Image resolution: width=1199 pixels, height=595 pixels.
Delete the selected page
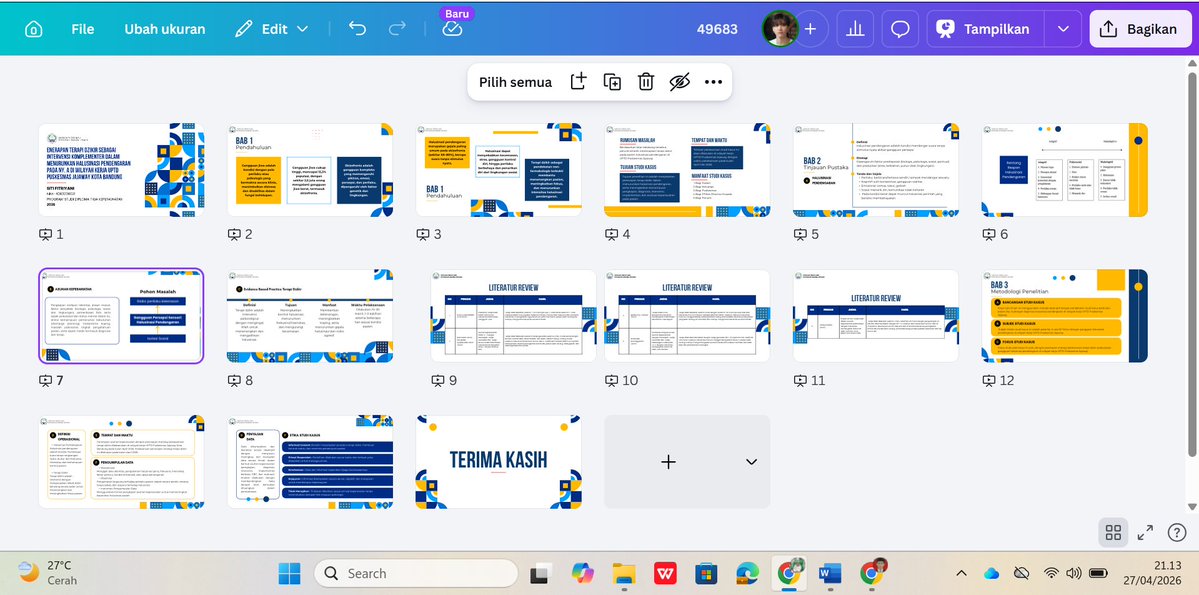[x=645, y=82]
